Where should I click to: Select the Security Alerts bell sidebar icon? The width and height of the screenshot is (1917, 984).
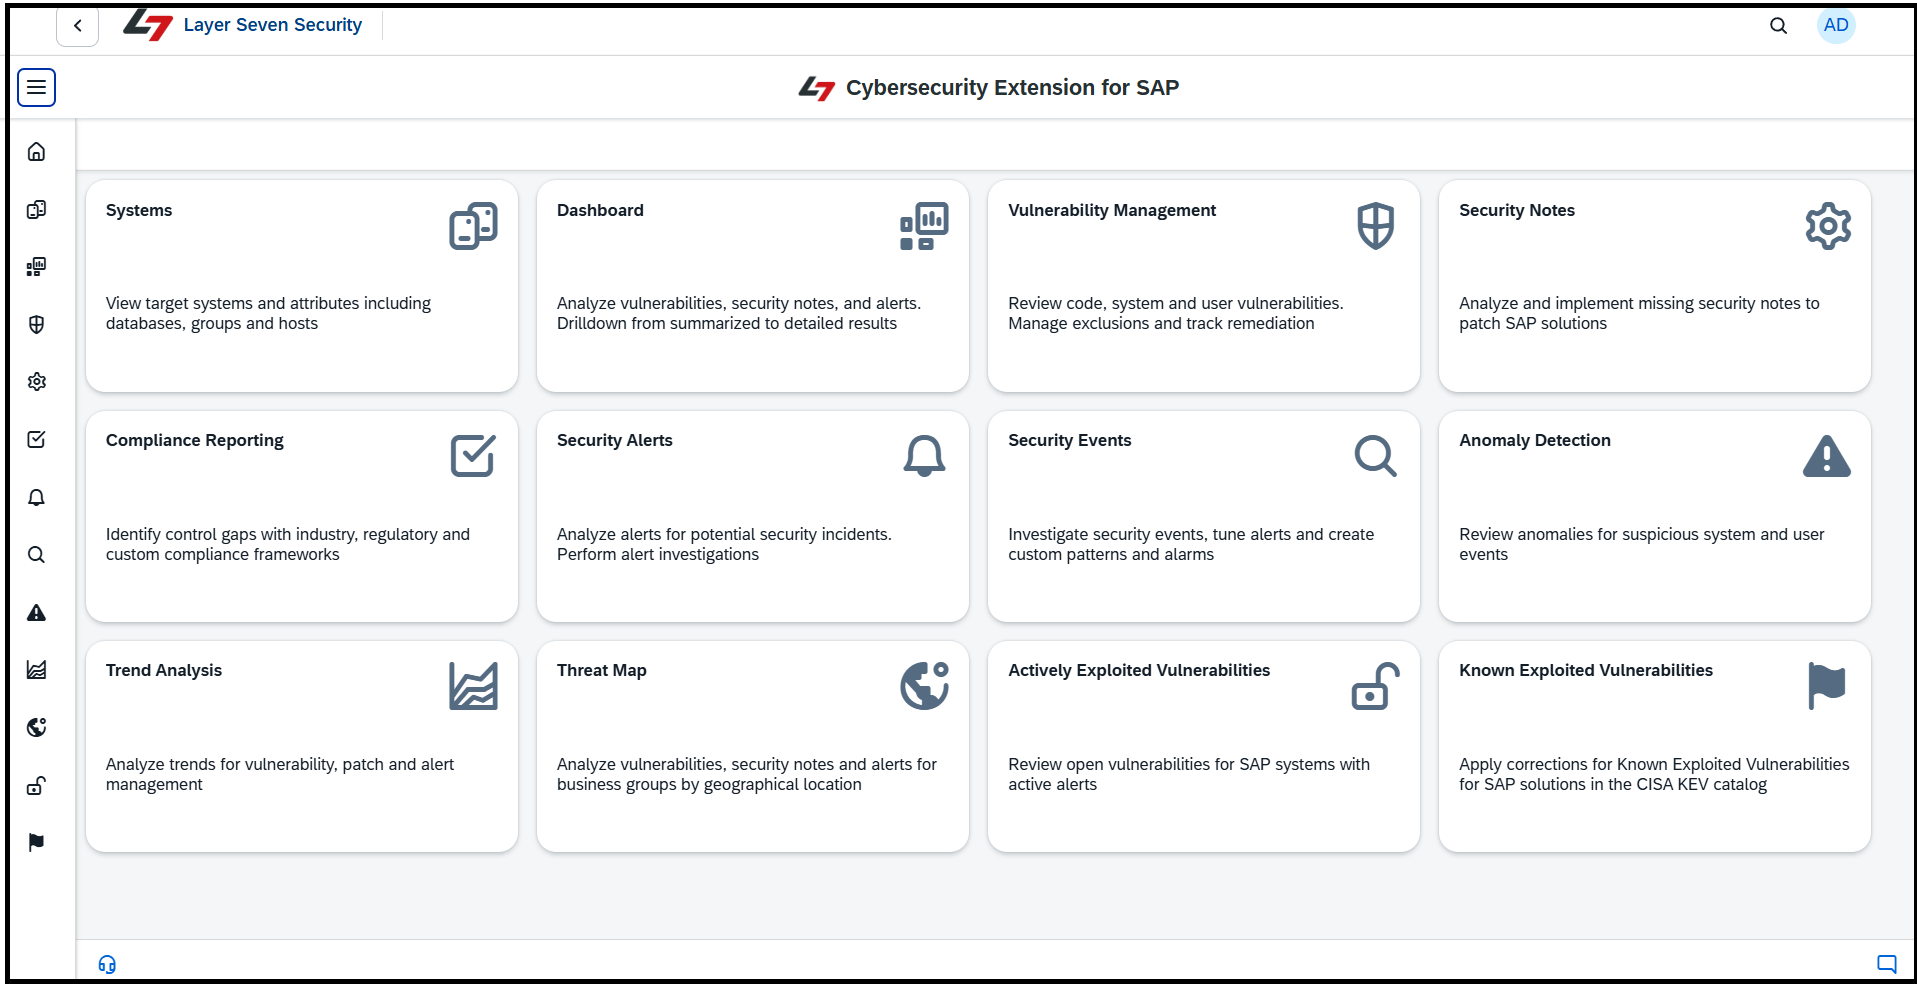[x=36, y=498]
